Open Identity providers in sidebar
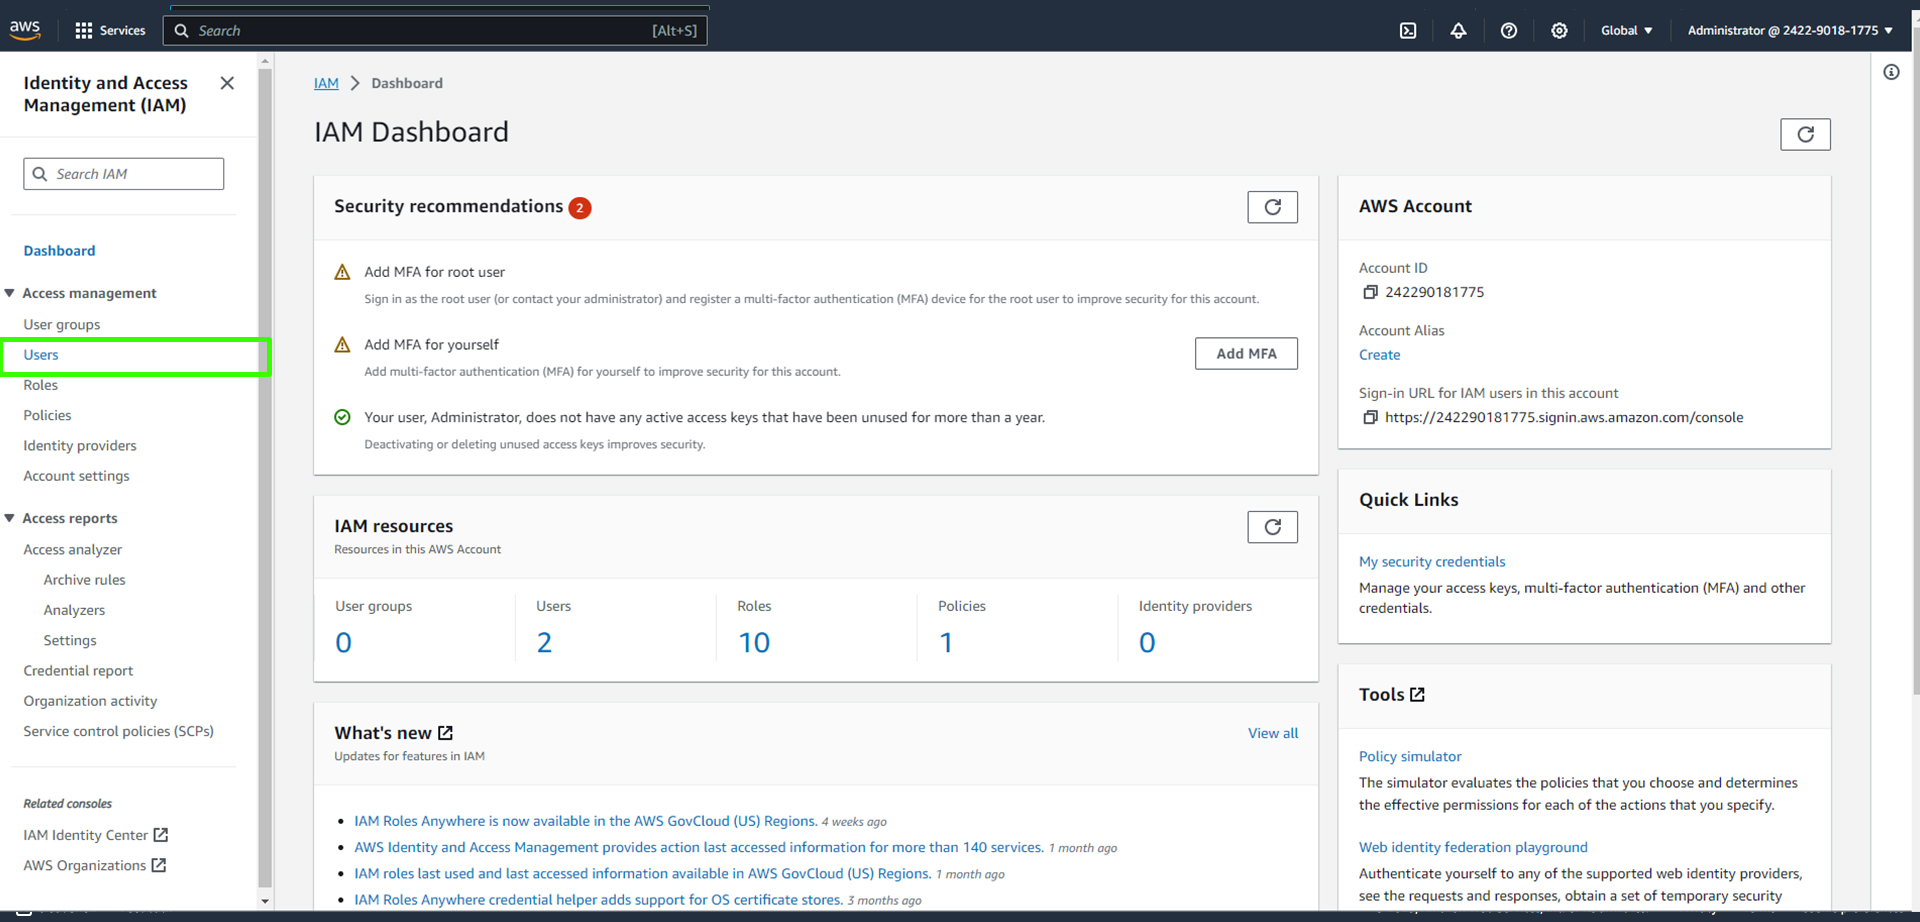 click(80, 446)
